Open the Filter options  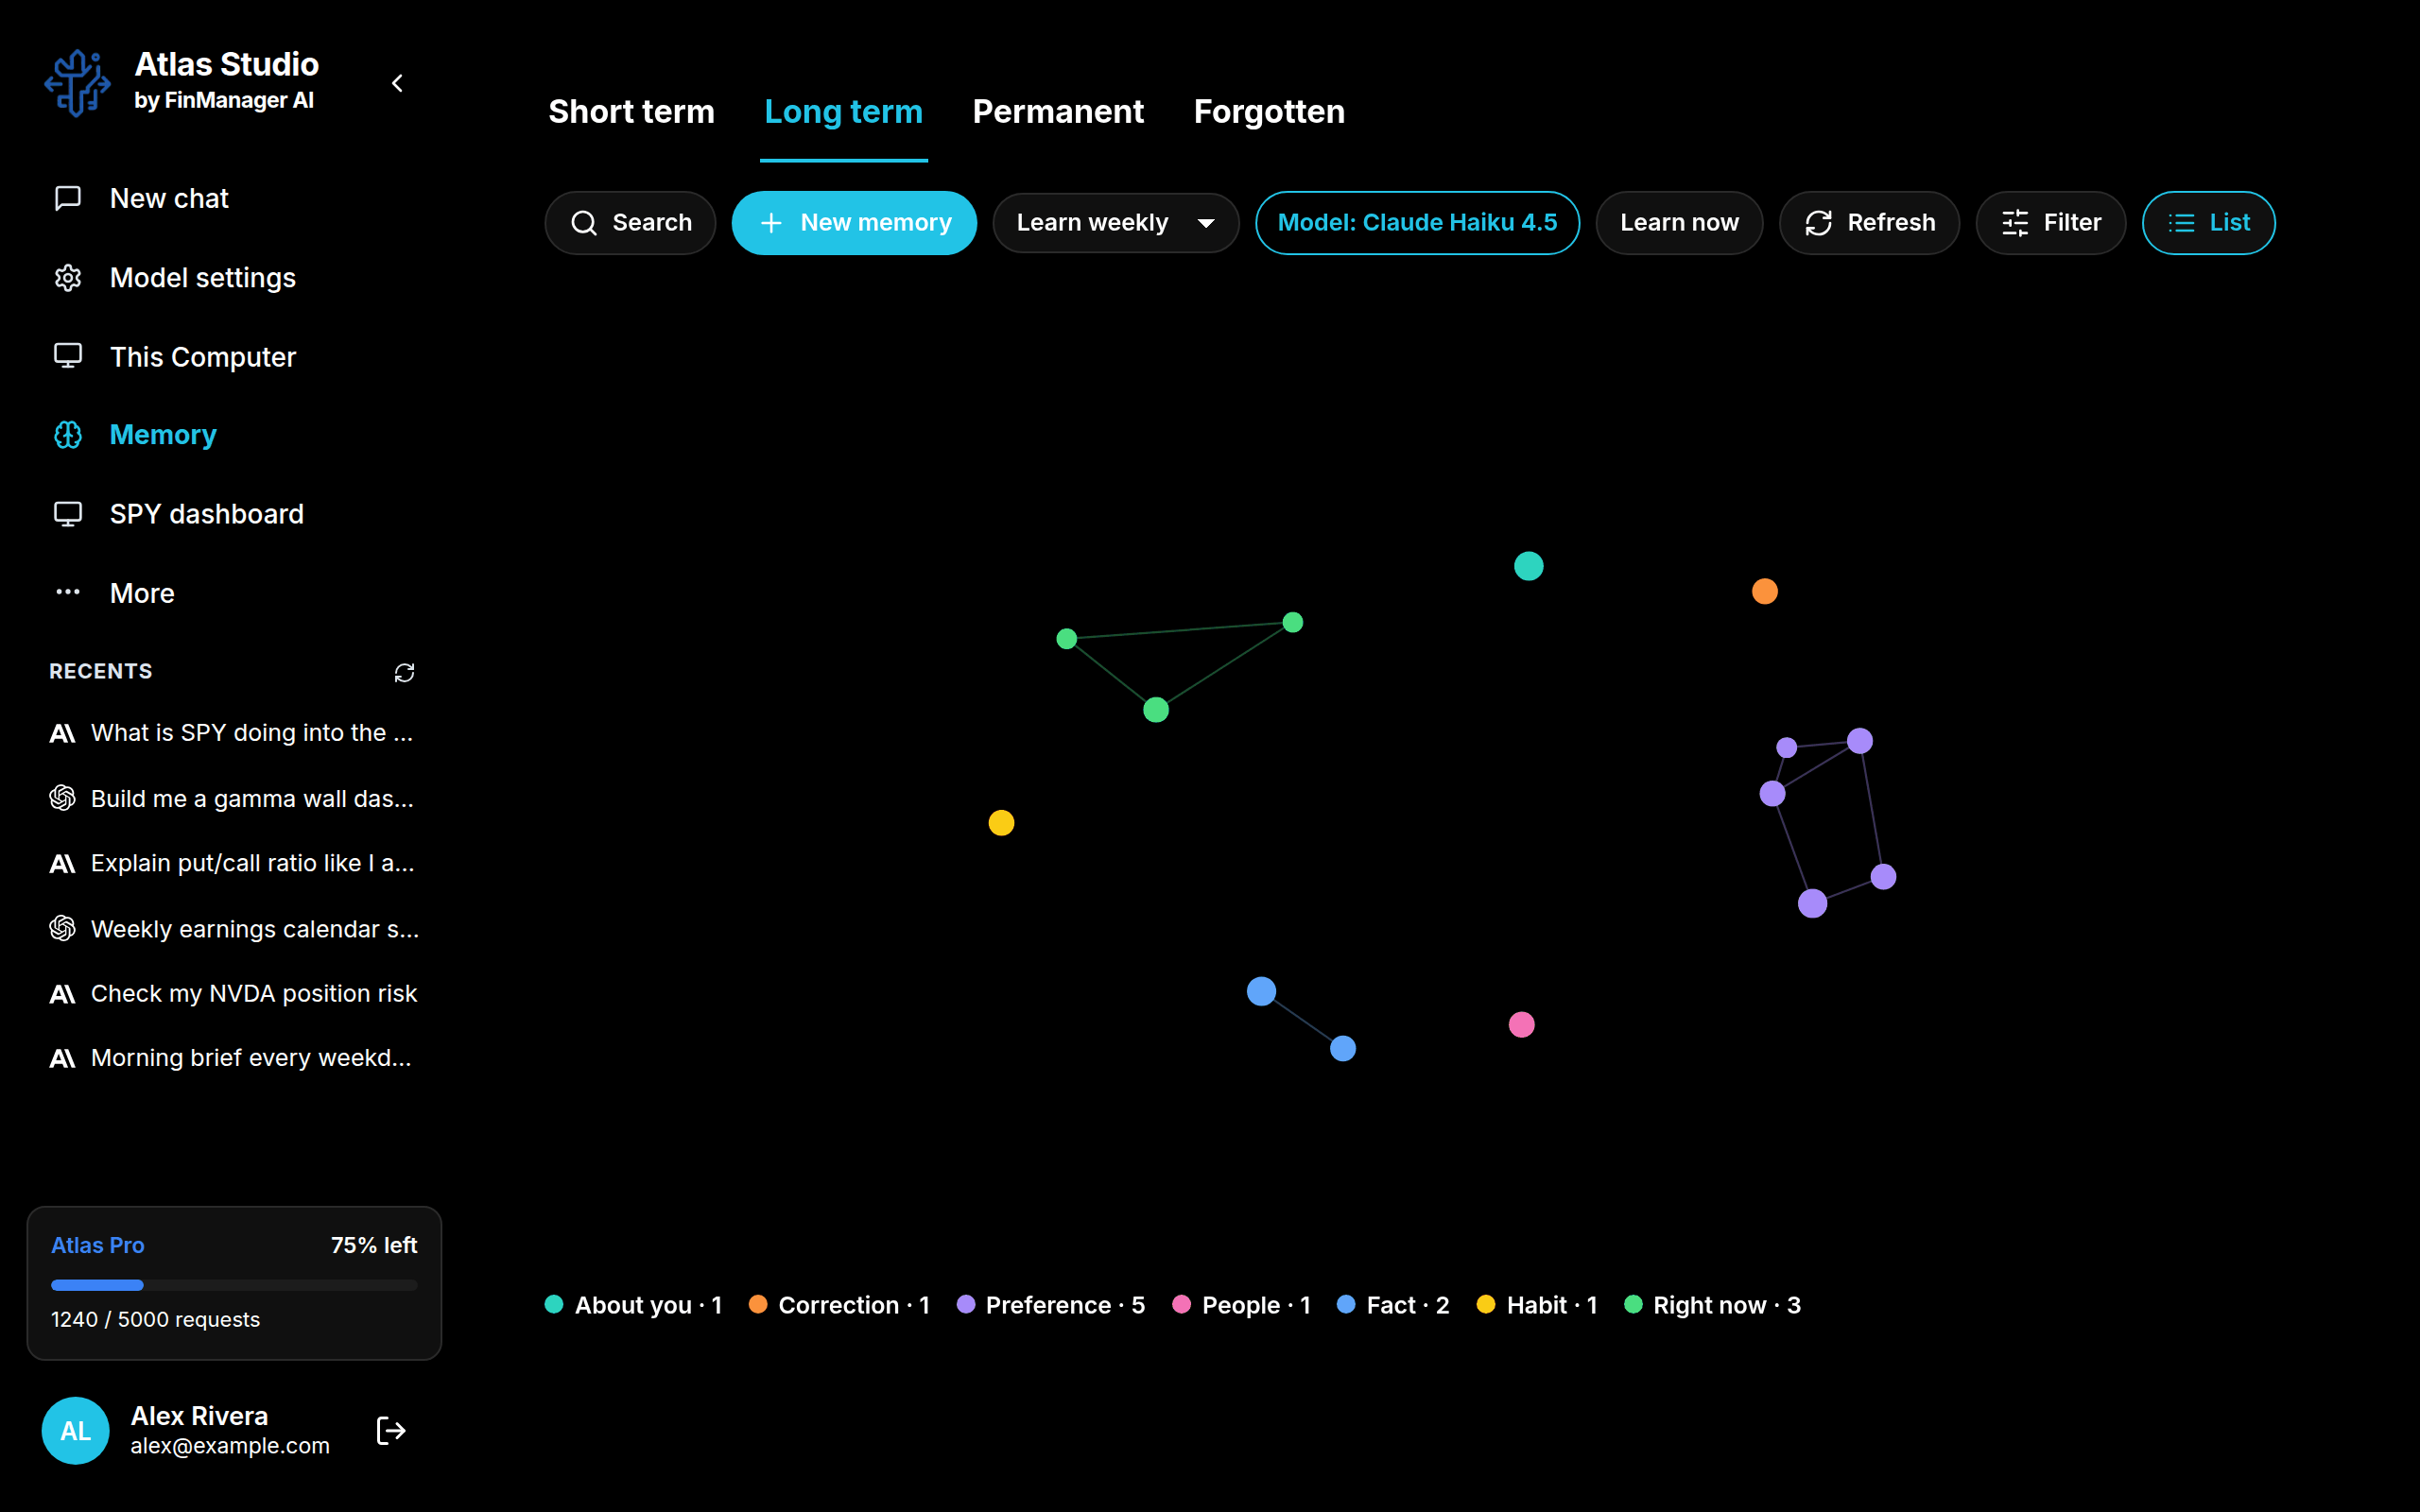click(x=2050, y=222)
